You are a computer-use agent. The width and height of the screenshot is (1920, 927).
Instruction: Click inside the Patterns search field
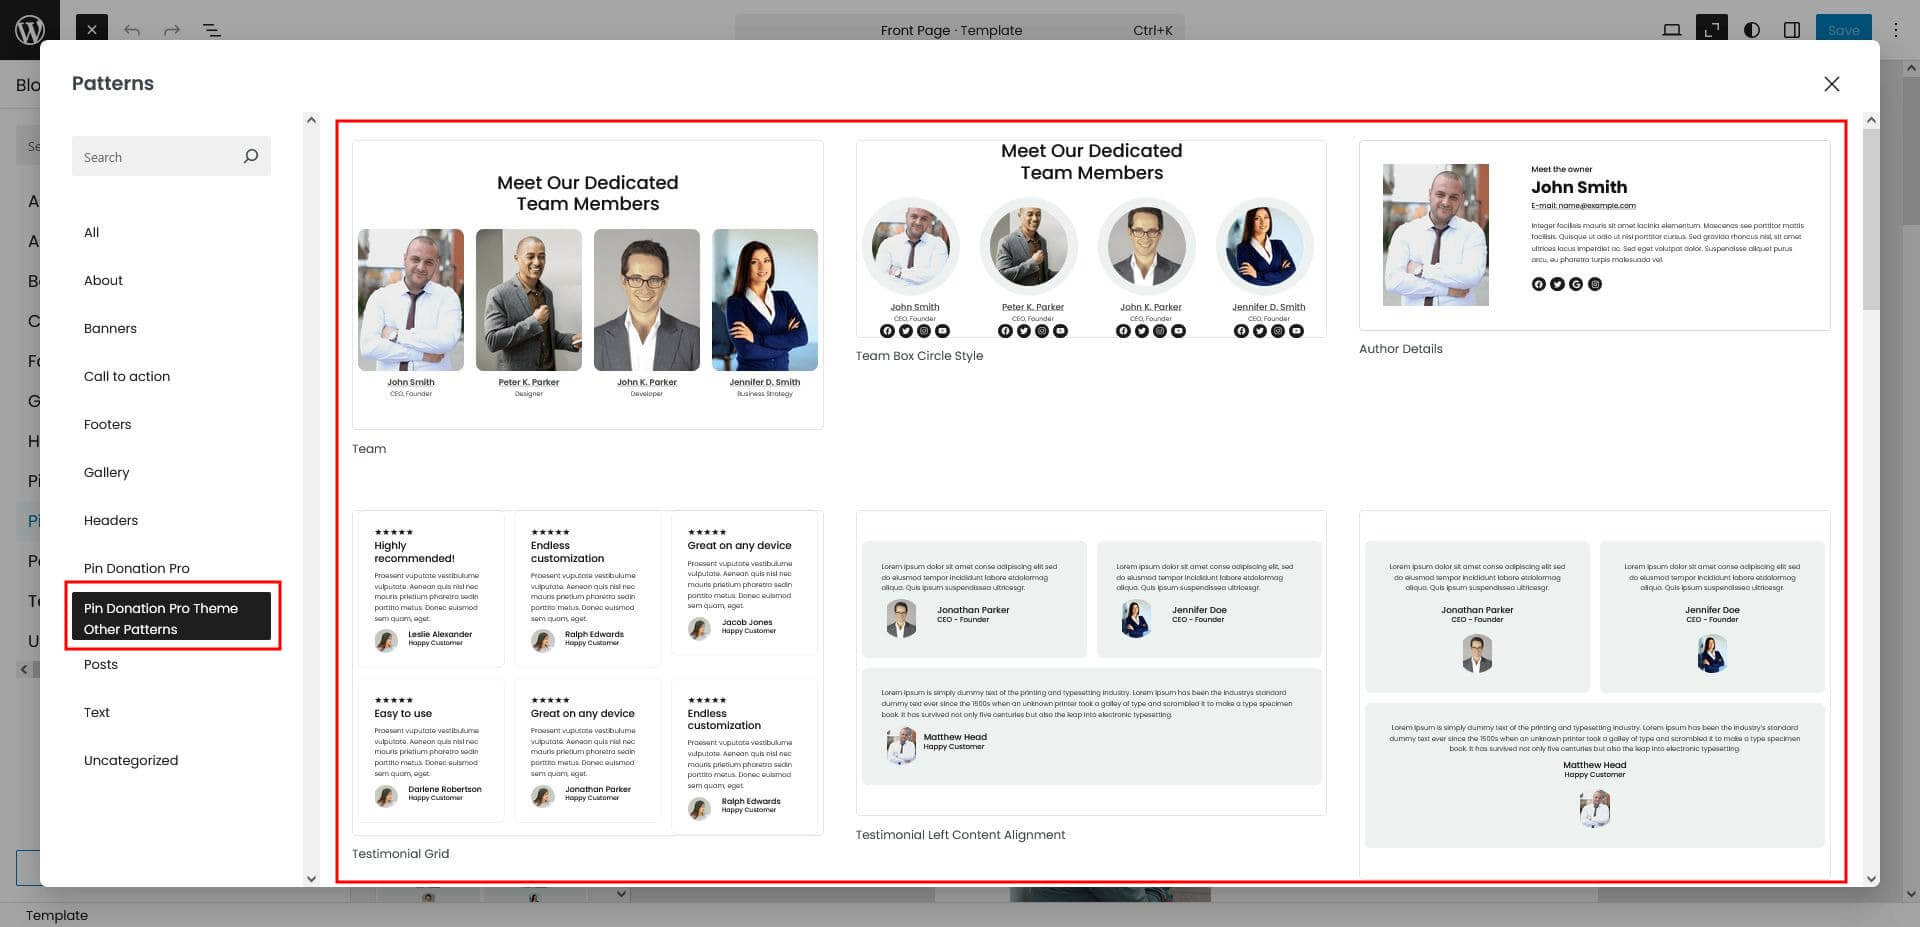tap(155, 157)
